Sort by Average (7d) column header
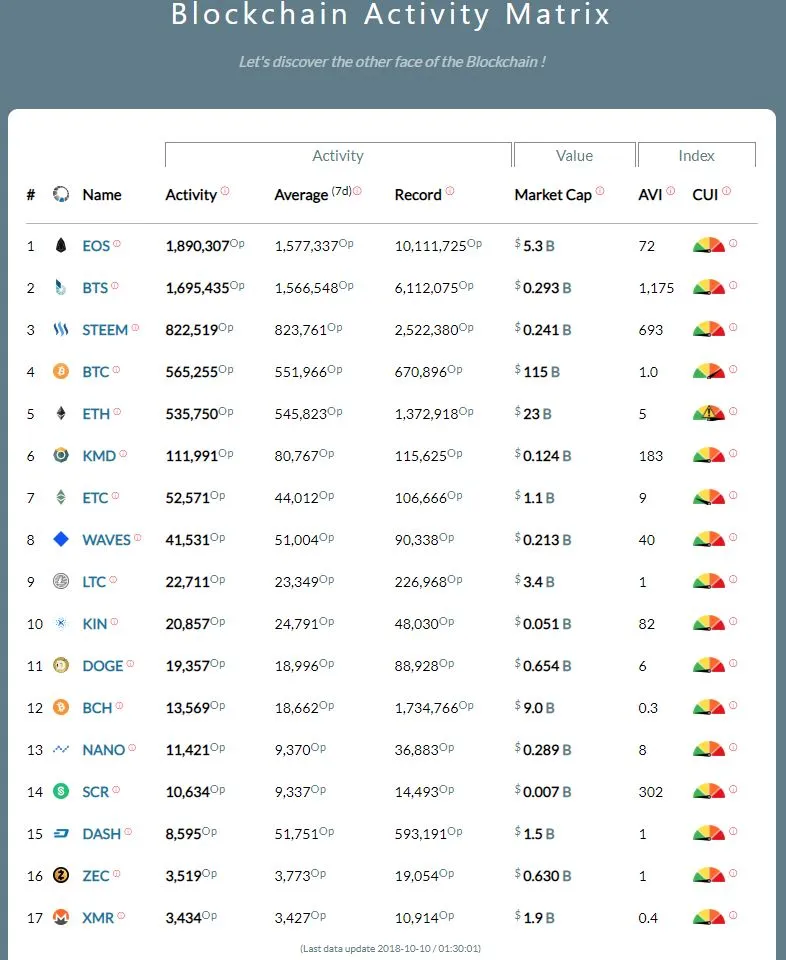The height and width of the screenshot is (960, 786). pos(313,194)
